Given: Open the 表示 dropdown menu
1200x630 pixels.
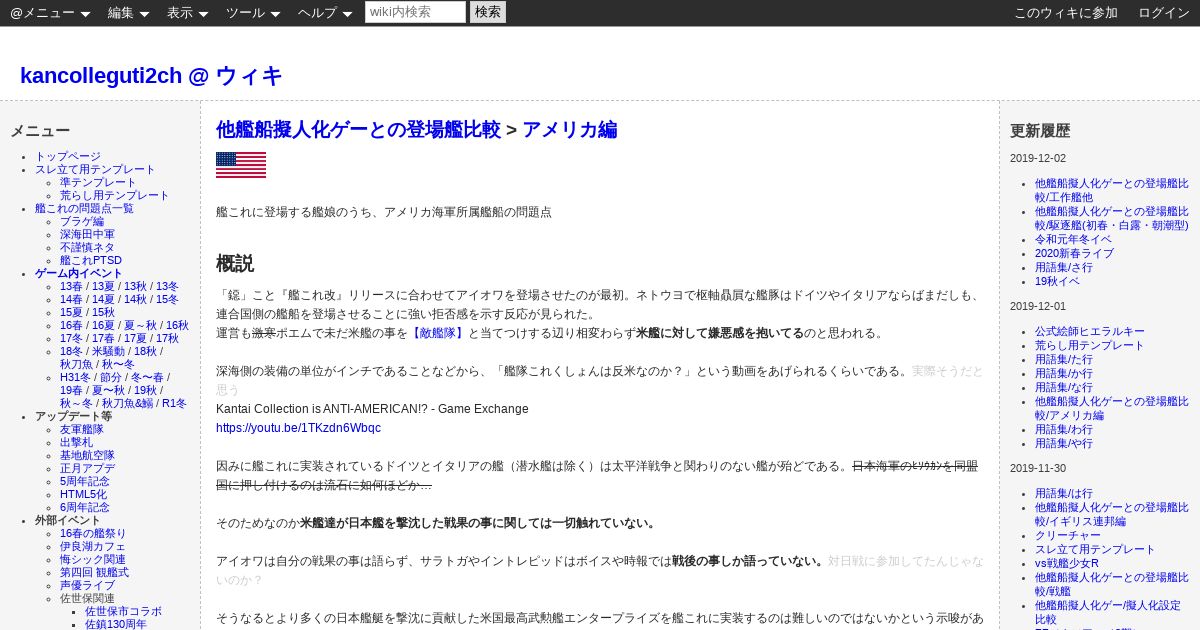Looking at the screenshot, I should pyautogui.click(x=187, y=13).
